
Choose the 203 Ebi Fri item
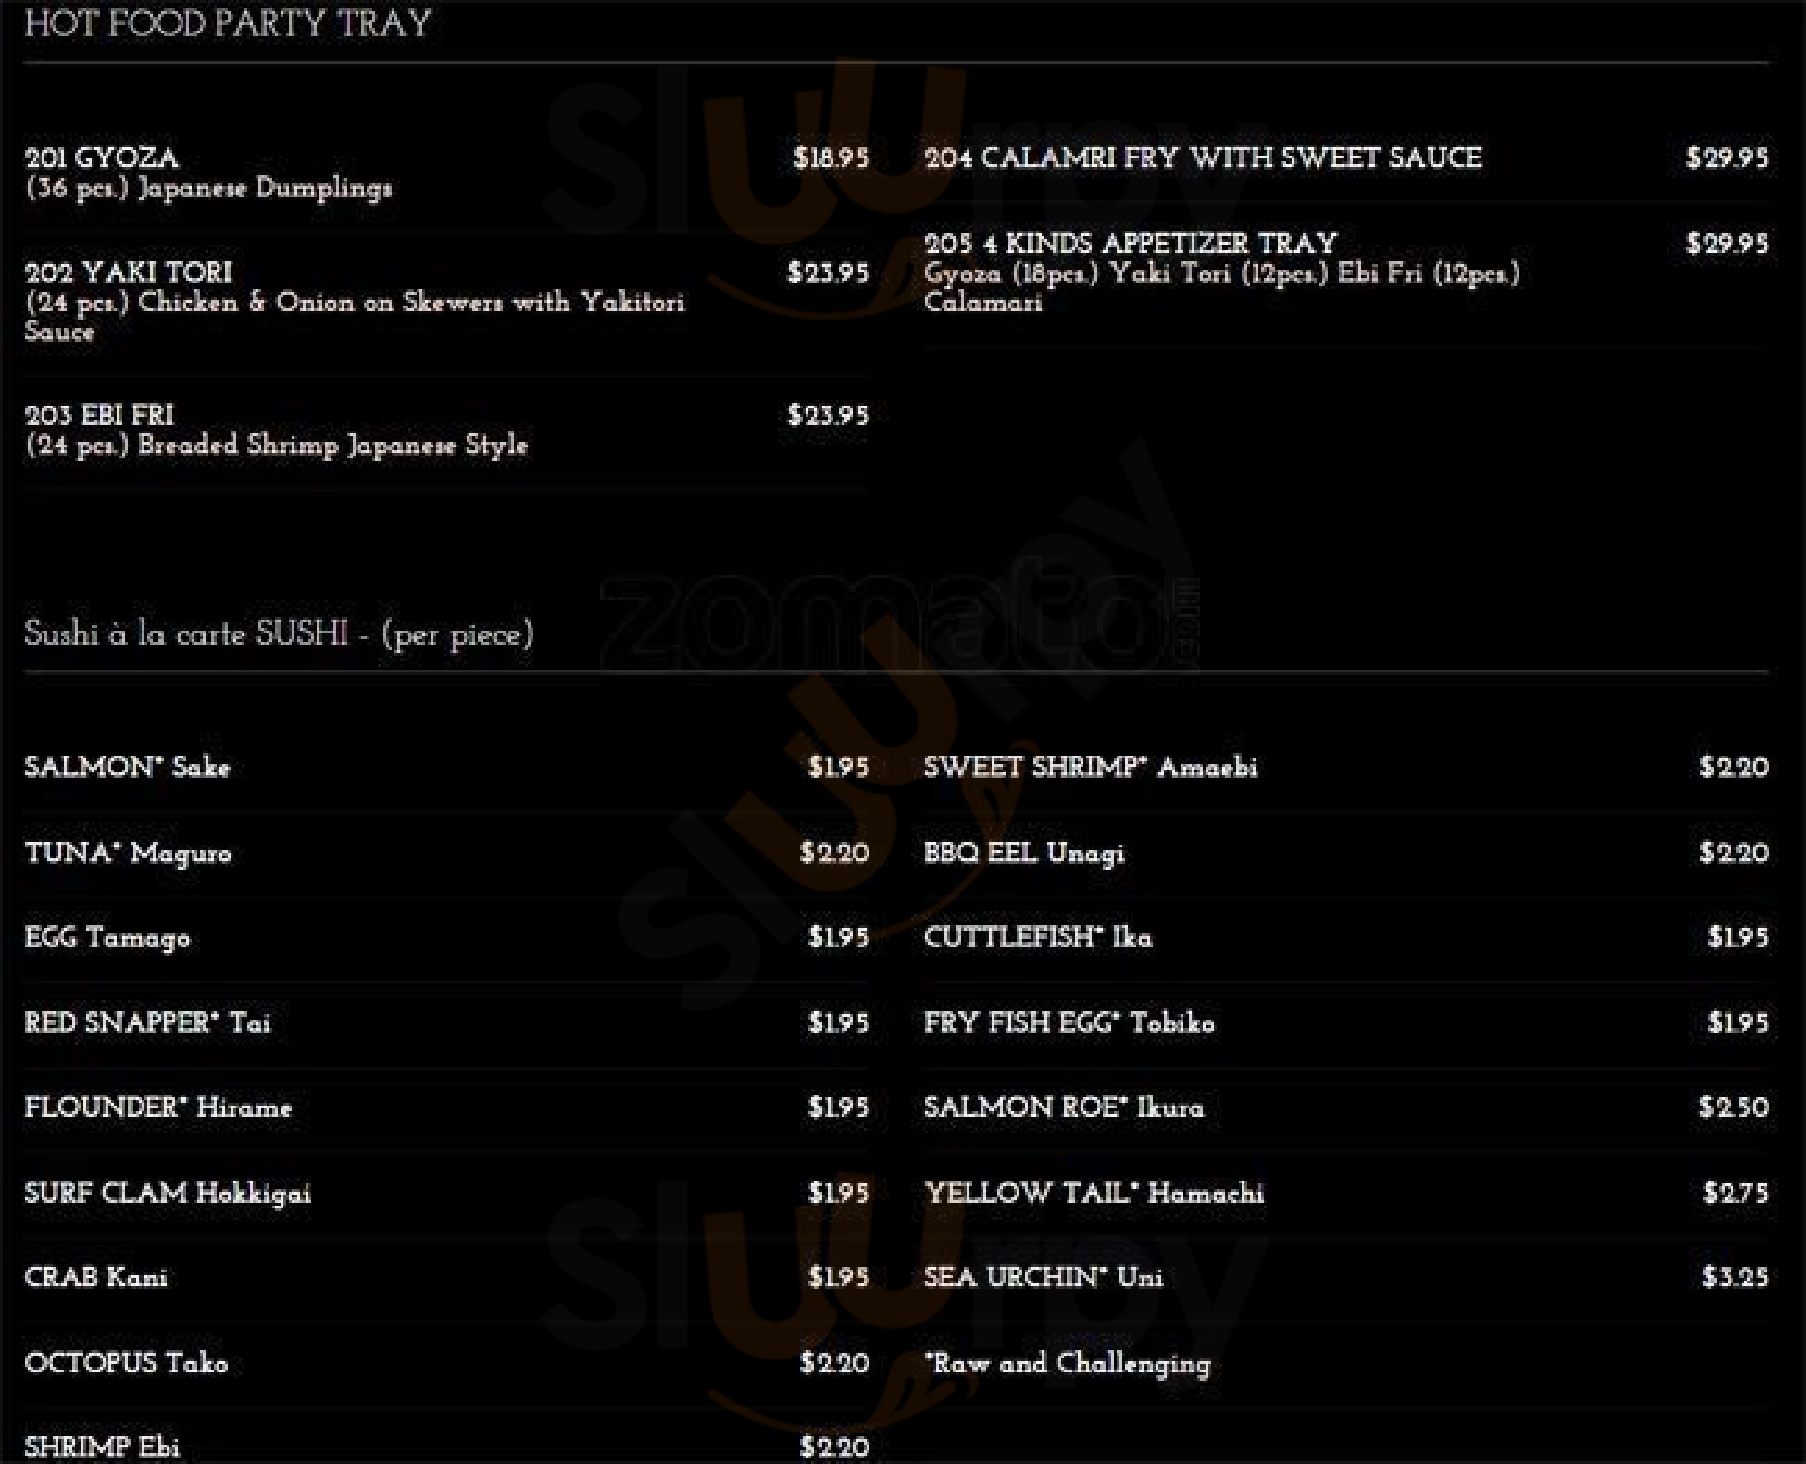click(x=99, y=415)
